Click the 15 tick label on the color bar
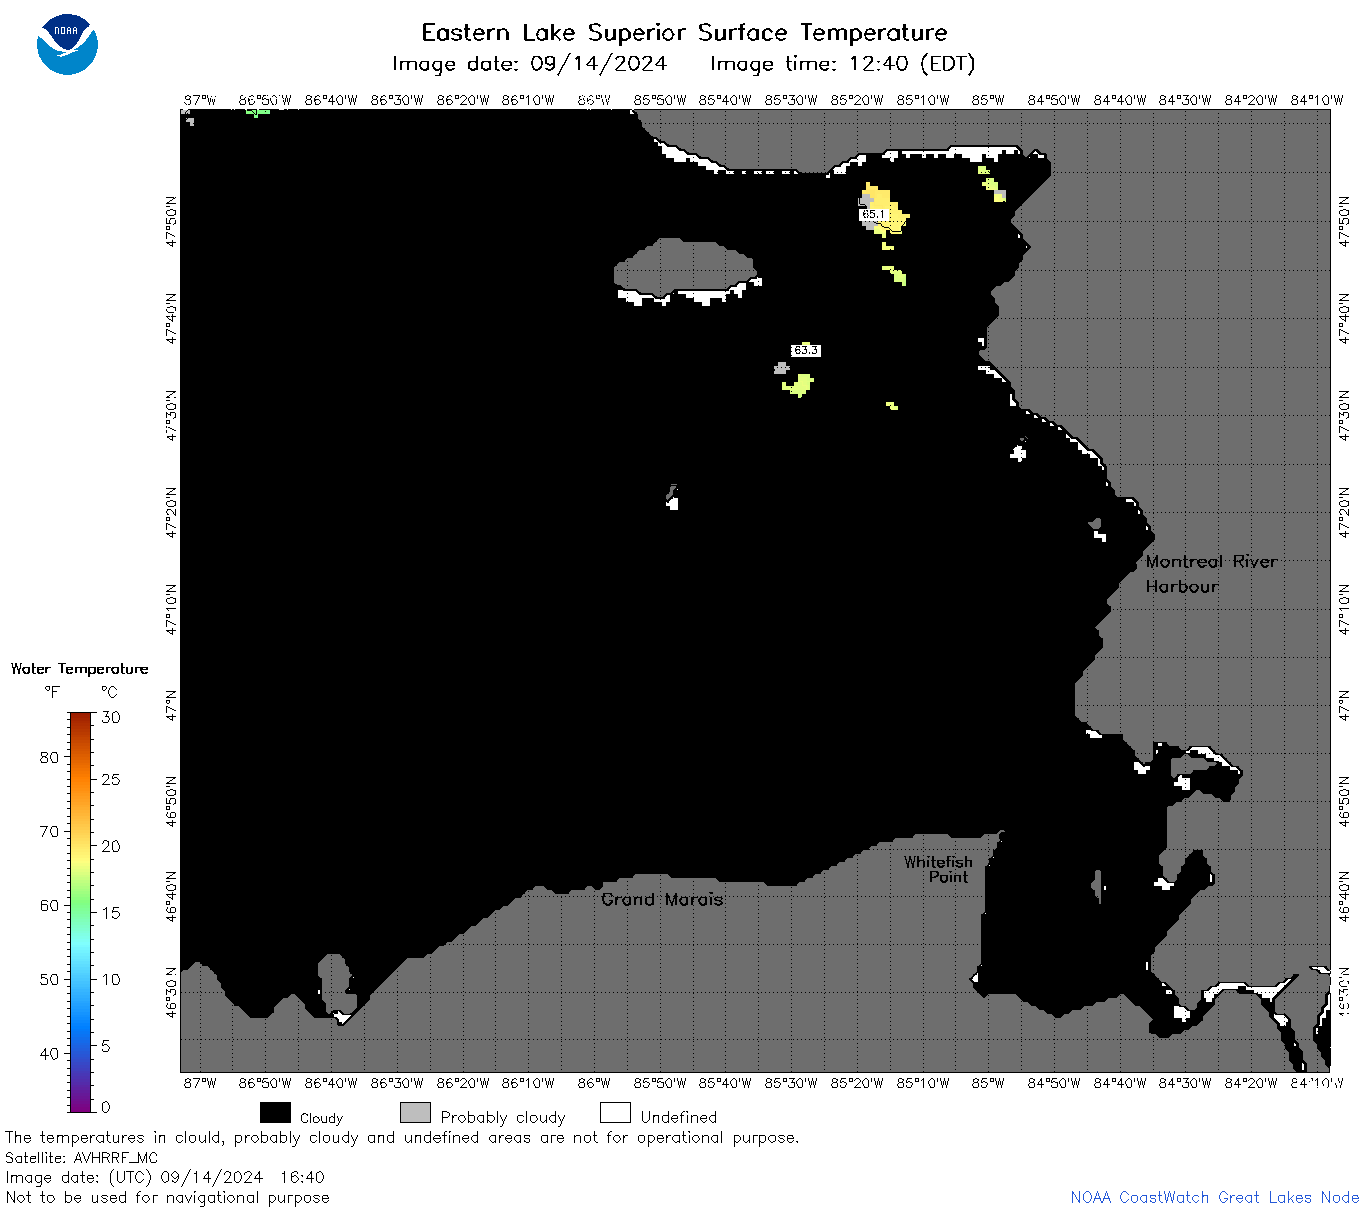Screen dimensions: 1370x1213 pos(111,912)
